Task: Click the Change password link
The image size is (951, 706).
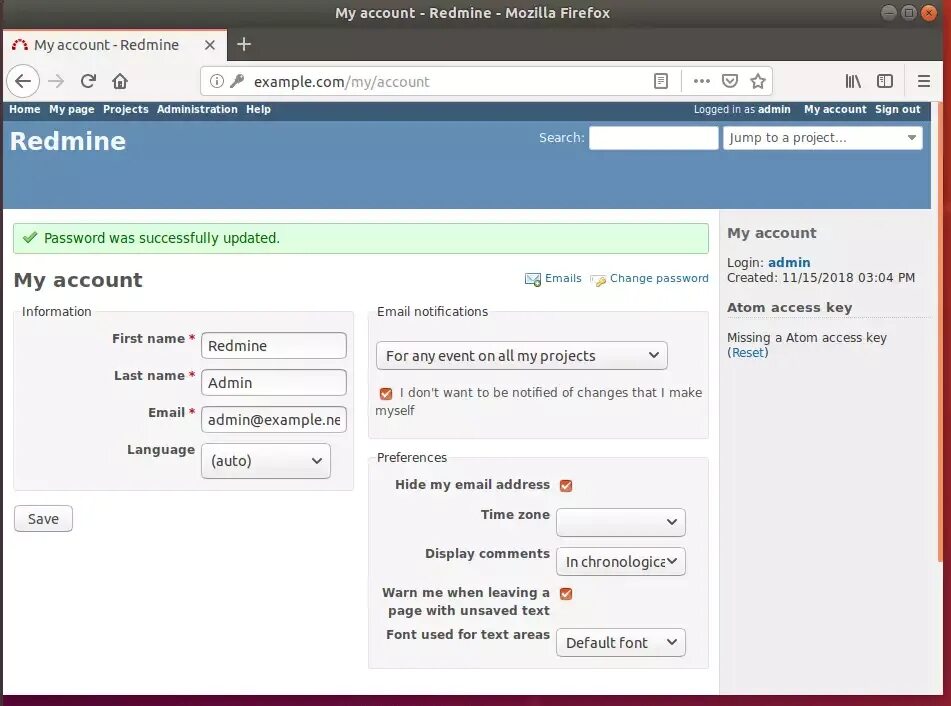Action: click(x=659, y=278)
